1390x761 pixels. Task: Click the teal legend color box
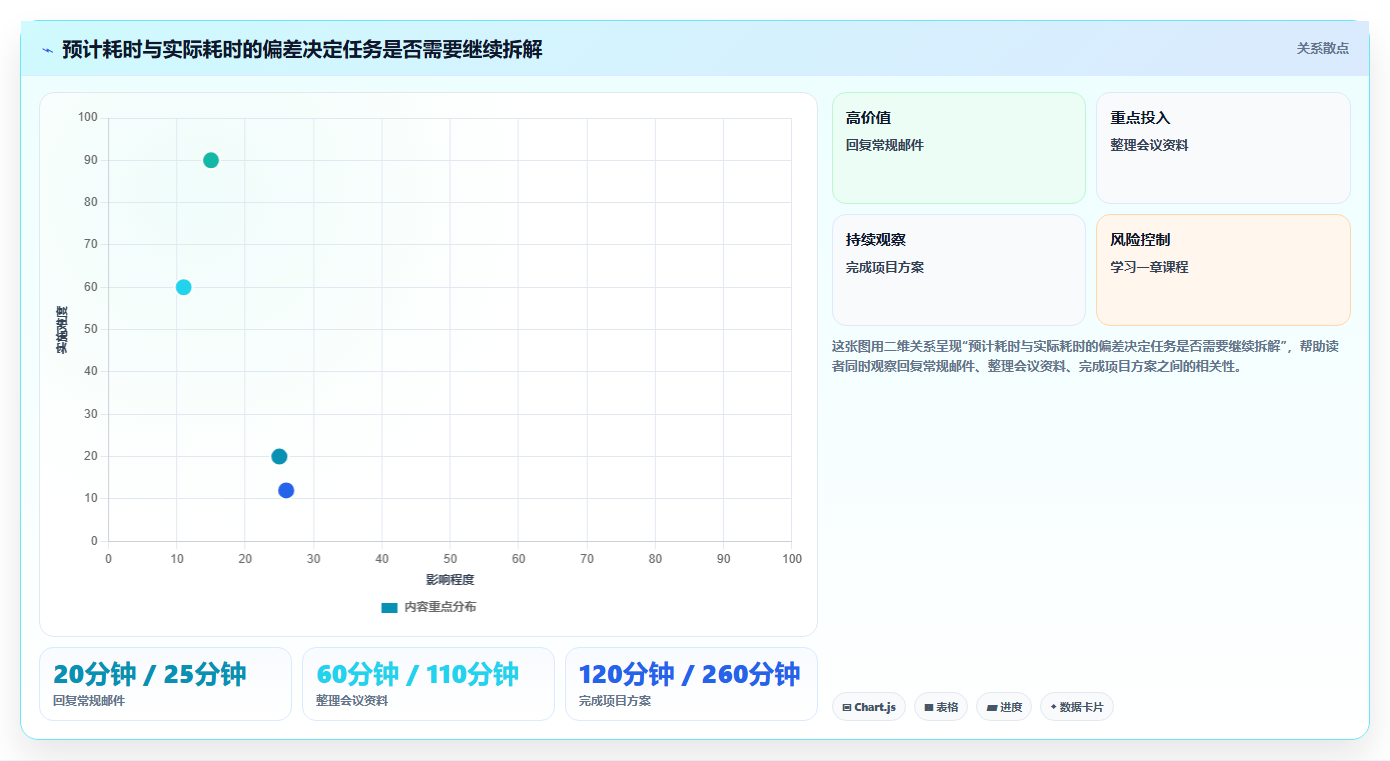tap(390, 607)
